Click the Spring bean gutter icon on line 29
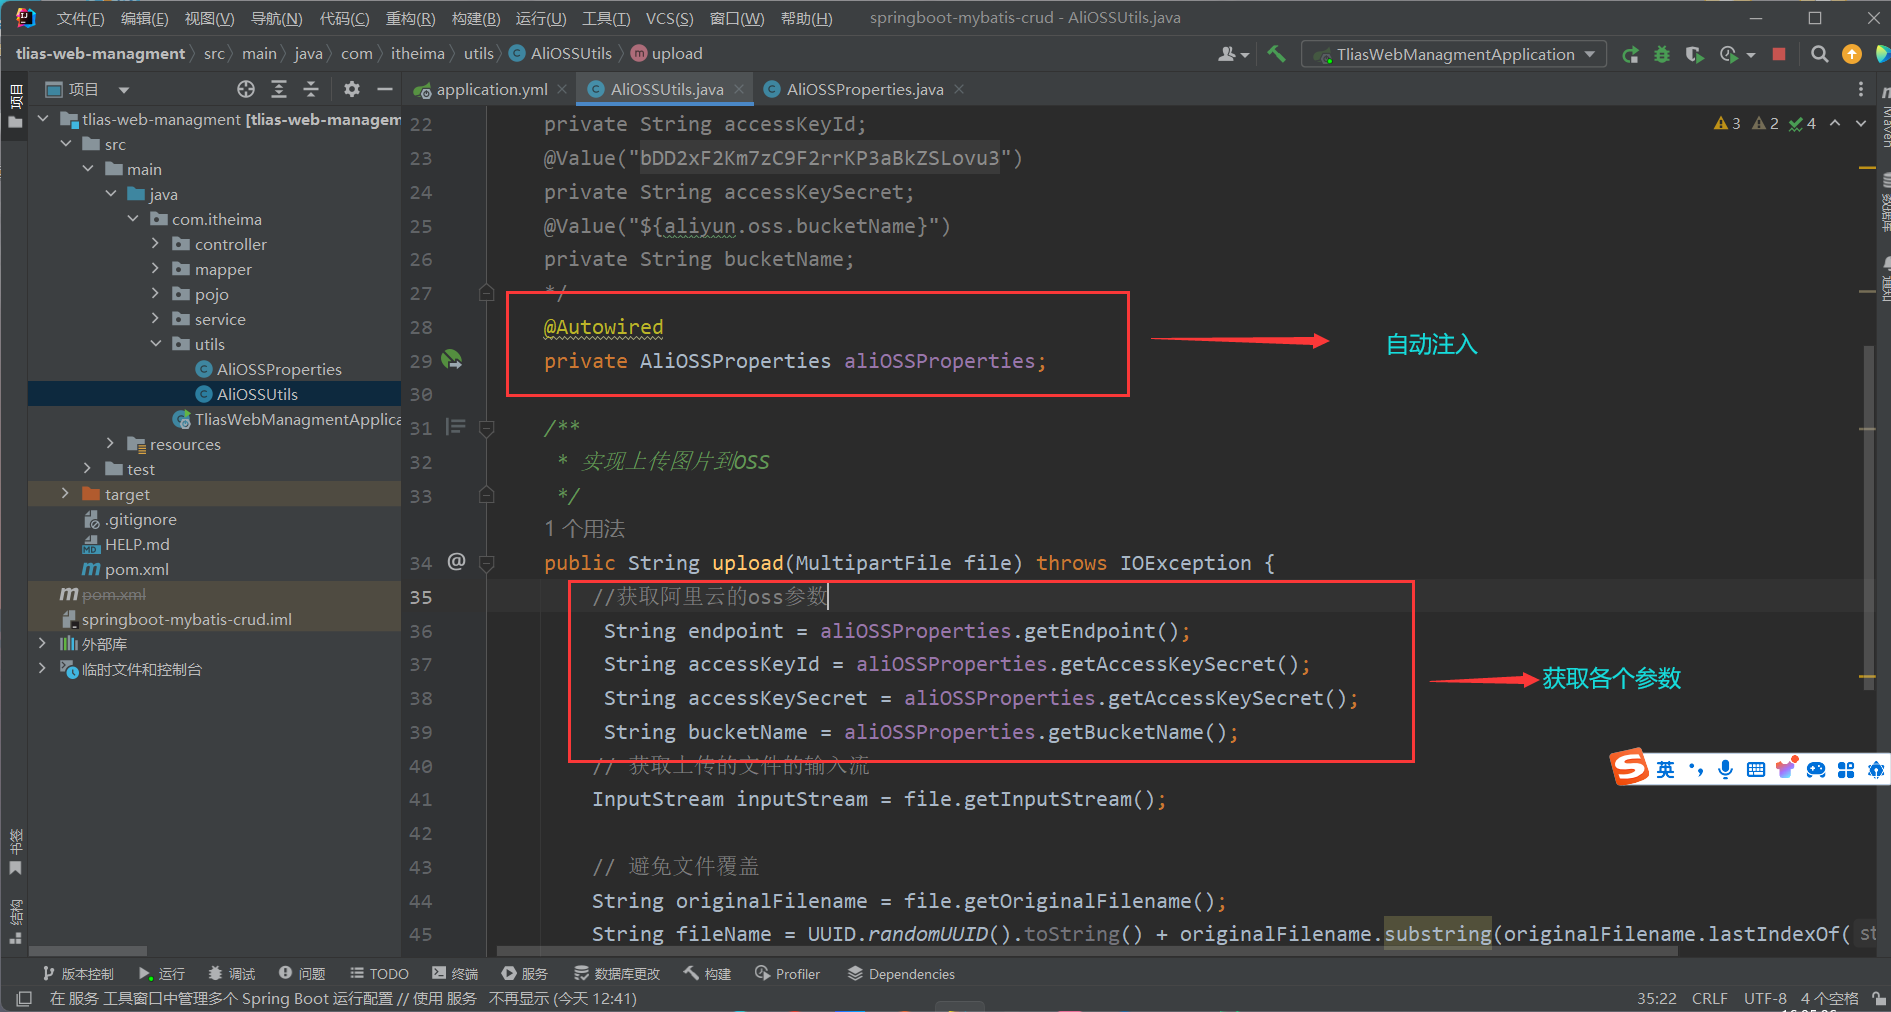This screenshot has width=1891, height=1012. (x=452, y=360)
